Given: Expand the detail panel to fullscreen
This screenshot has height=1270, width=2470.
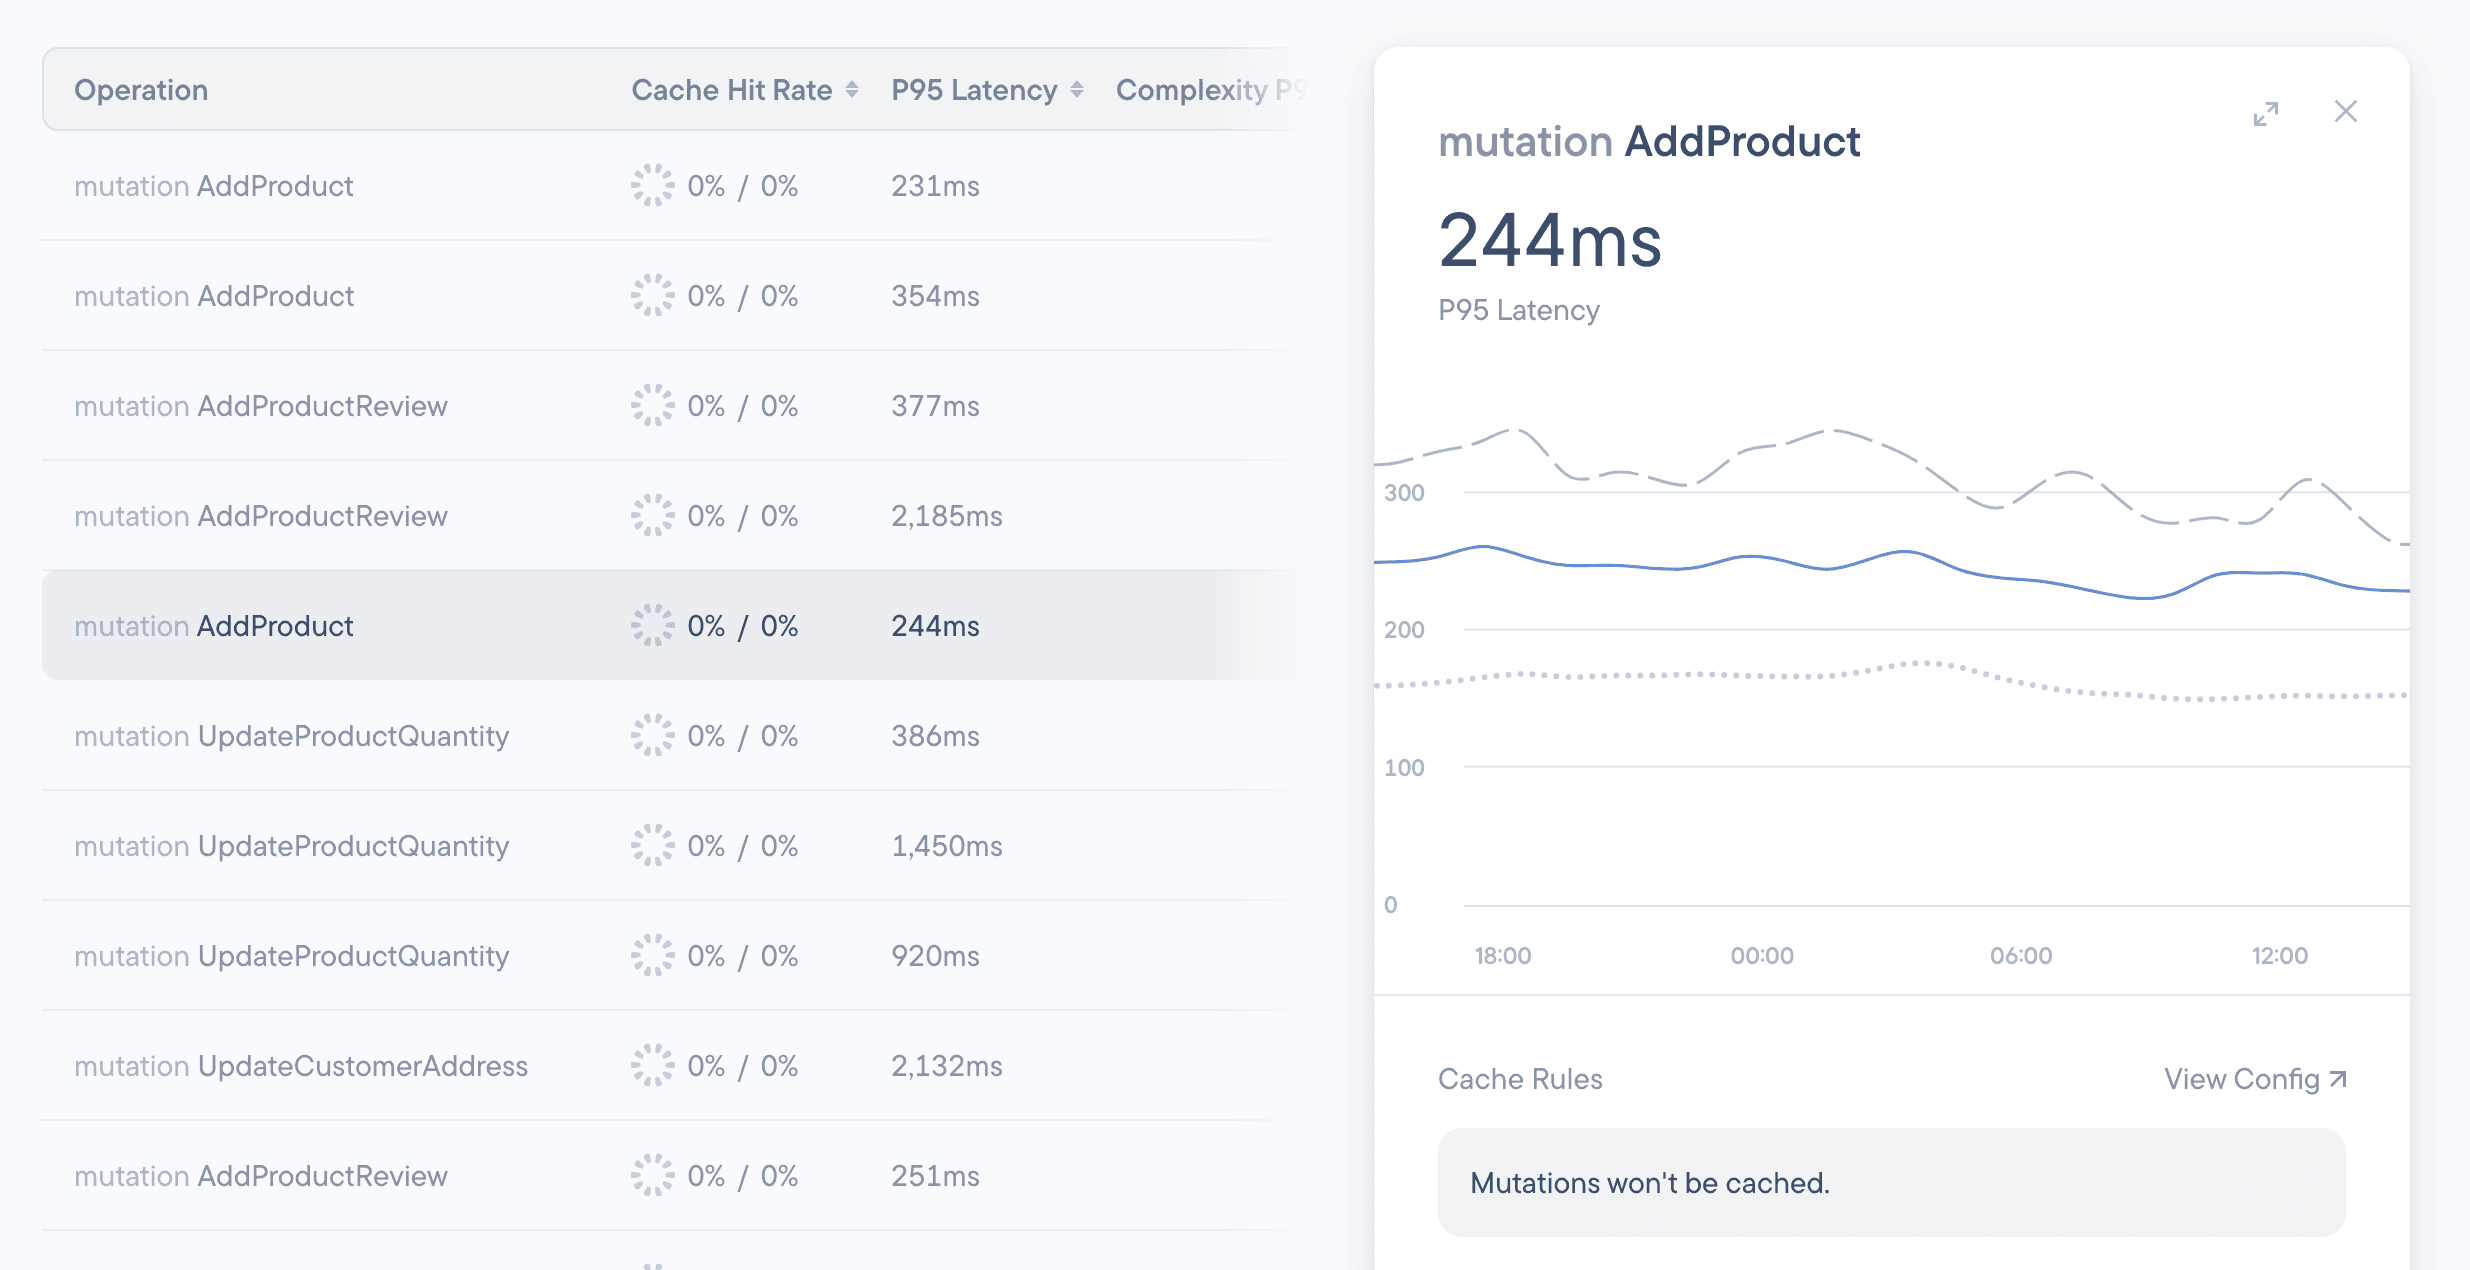Looking at the screenshot, I should (2265, 113).
